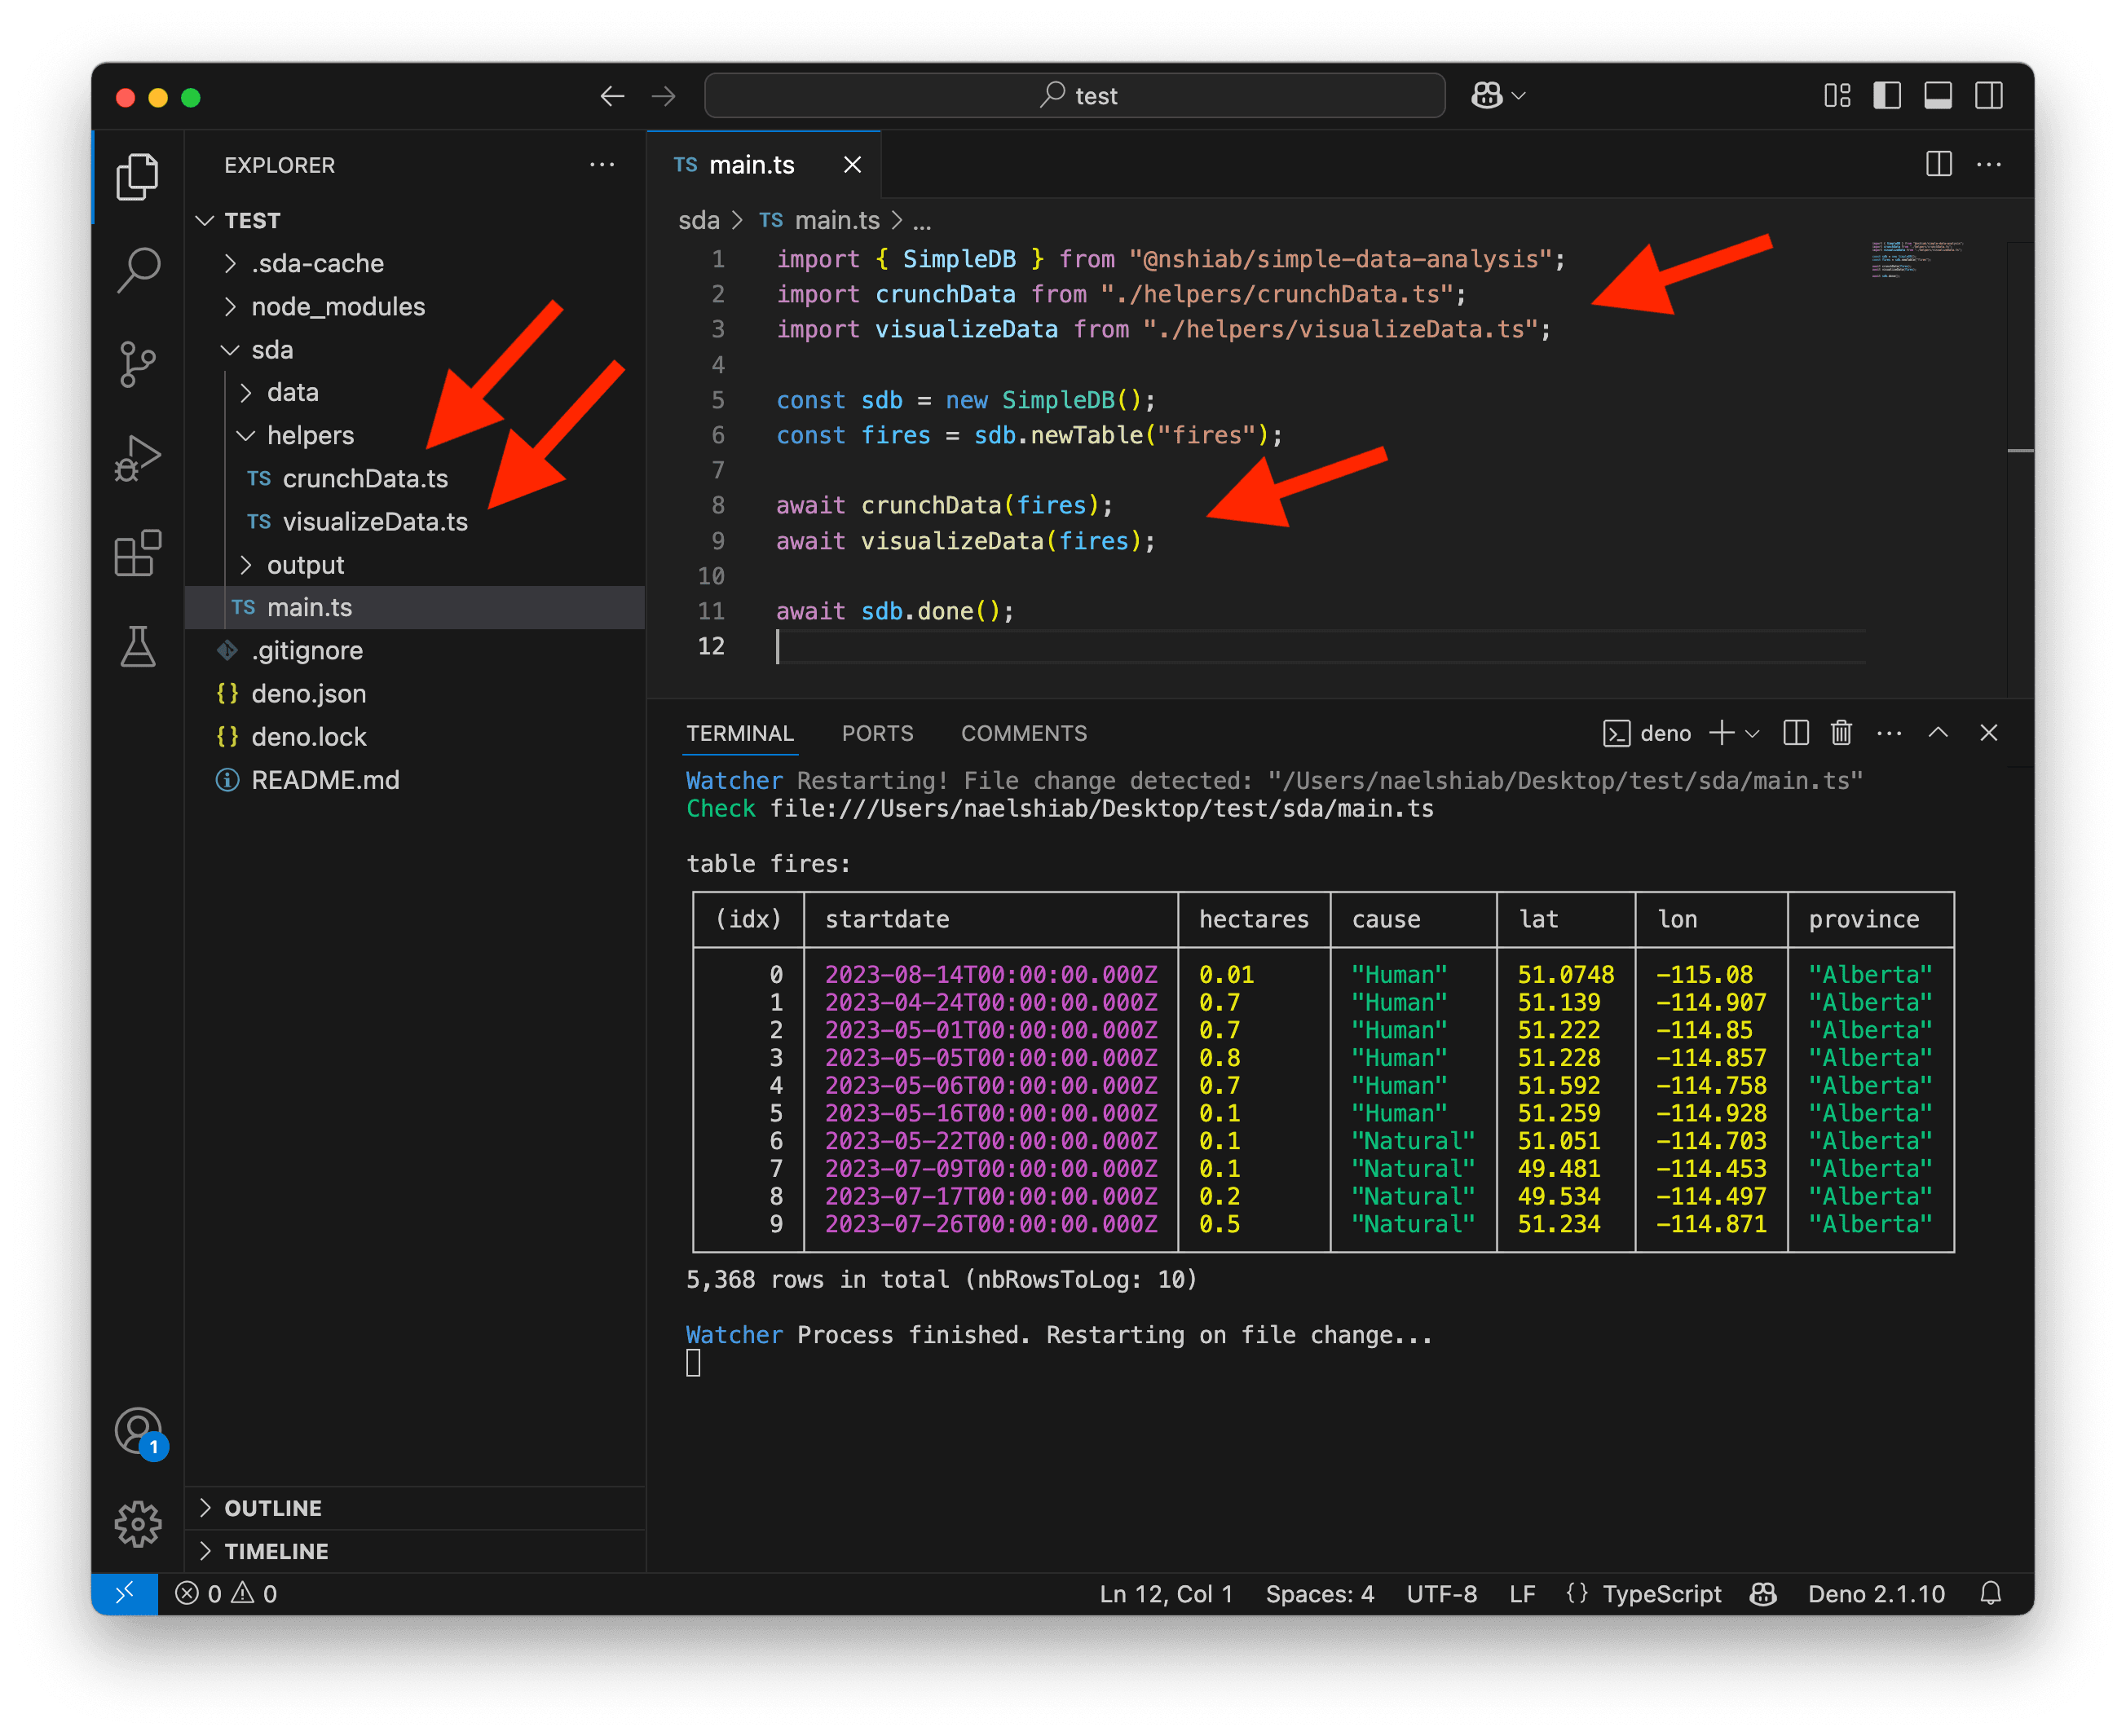This screenshot has width=2126, height=1736.
Task: Click the test command center search box
Action: click(1074, 95)
